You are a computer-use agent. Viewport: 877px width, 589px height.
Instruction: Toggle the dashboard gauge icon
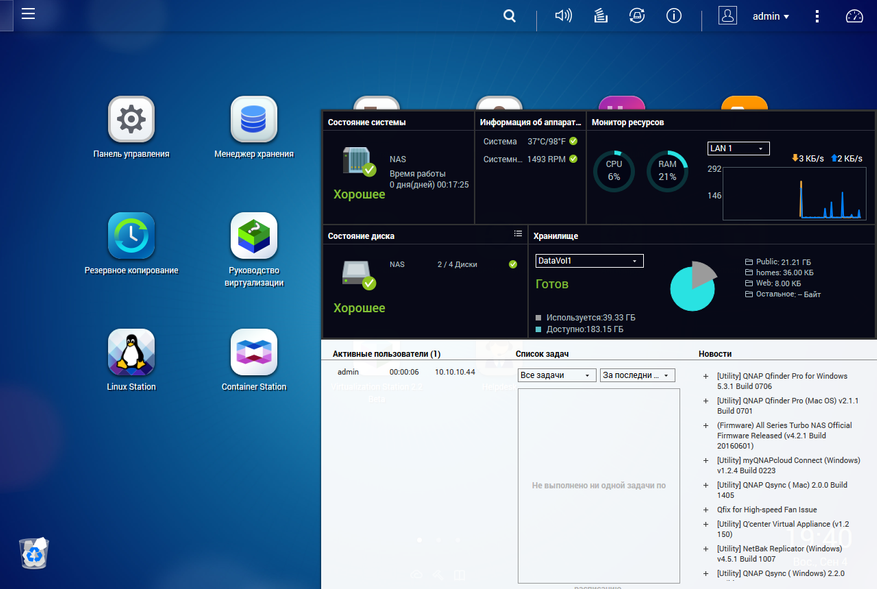(854, 16)
